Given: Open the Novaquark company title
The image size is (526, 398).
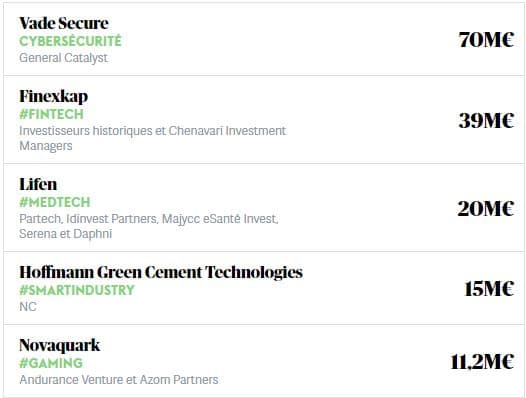Looking at the screenshot, I should click(60, 345).
